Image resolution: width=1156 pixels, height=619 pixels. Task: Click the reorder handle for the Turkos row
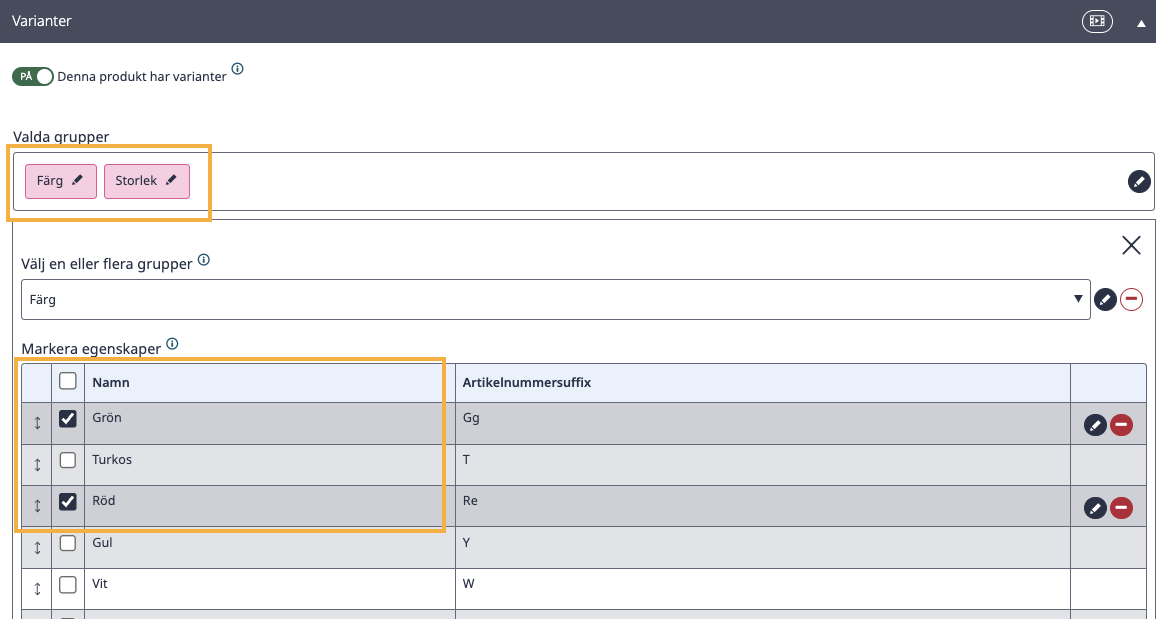coord(37,465)
